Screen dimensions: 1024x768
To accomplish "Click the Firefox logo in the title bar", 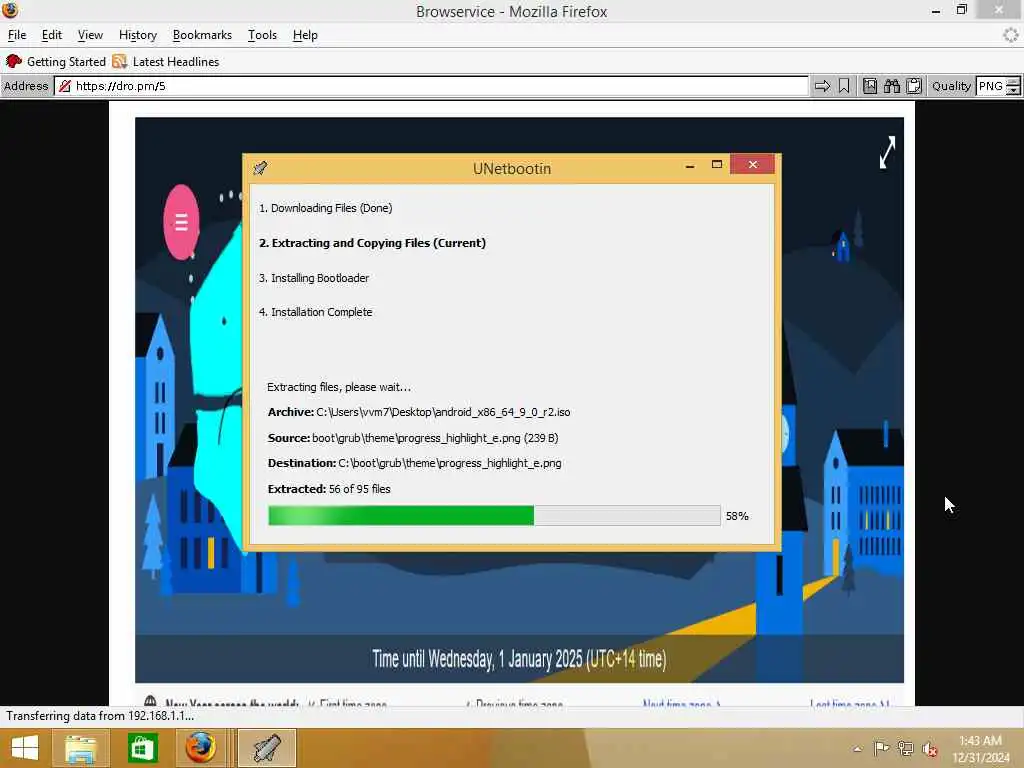I will [10, 10].
